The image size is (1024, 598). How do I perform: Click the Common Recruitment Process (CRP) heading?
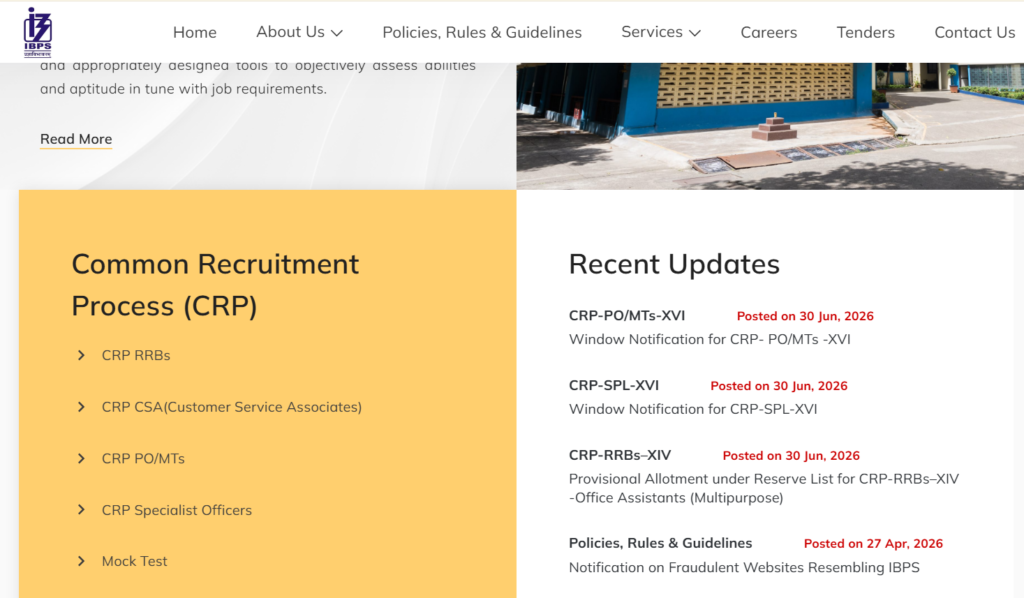(215, 285)
